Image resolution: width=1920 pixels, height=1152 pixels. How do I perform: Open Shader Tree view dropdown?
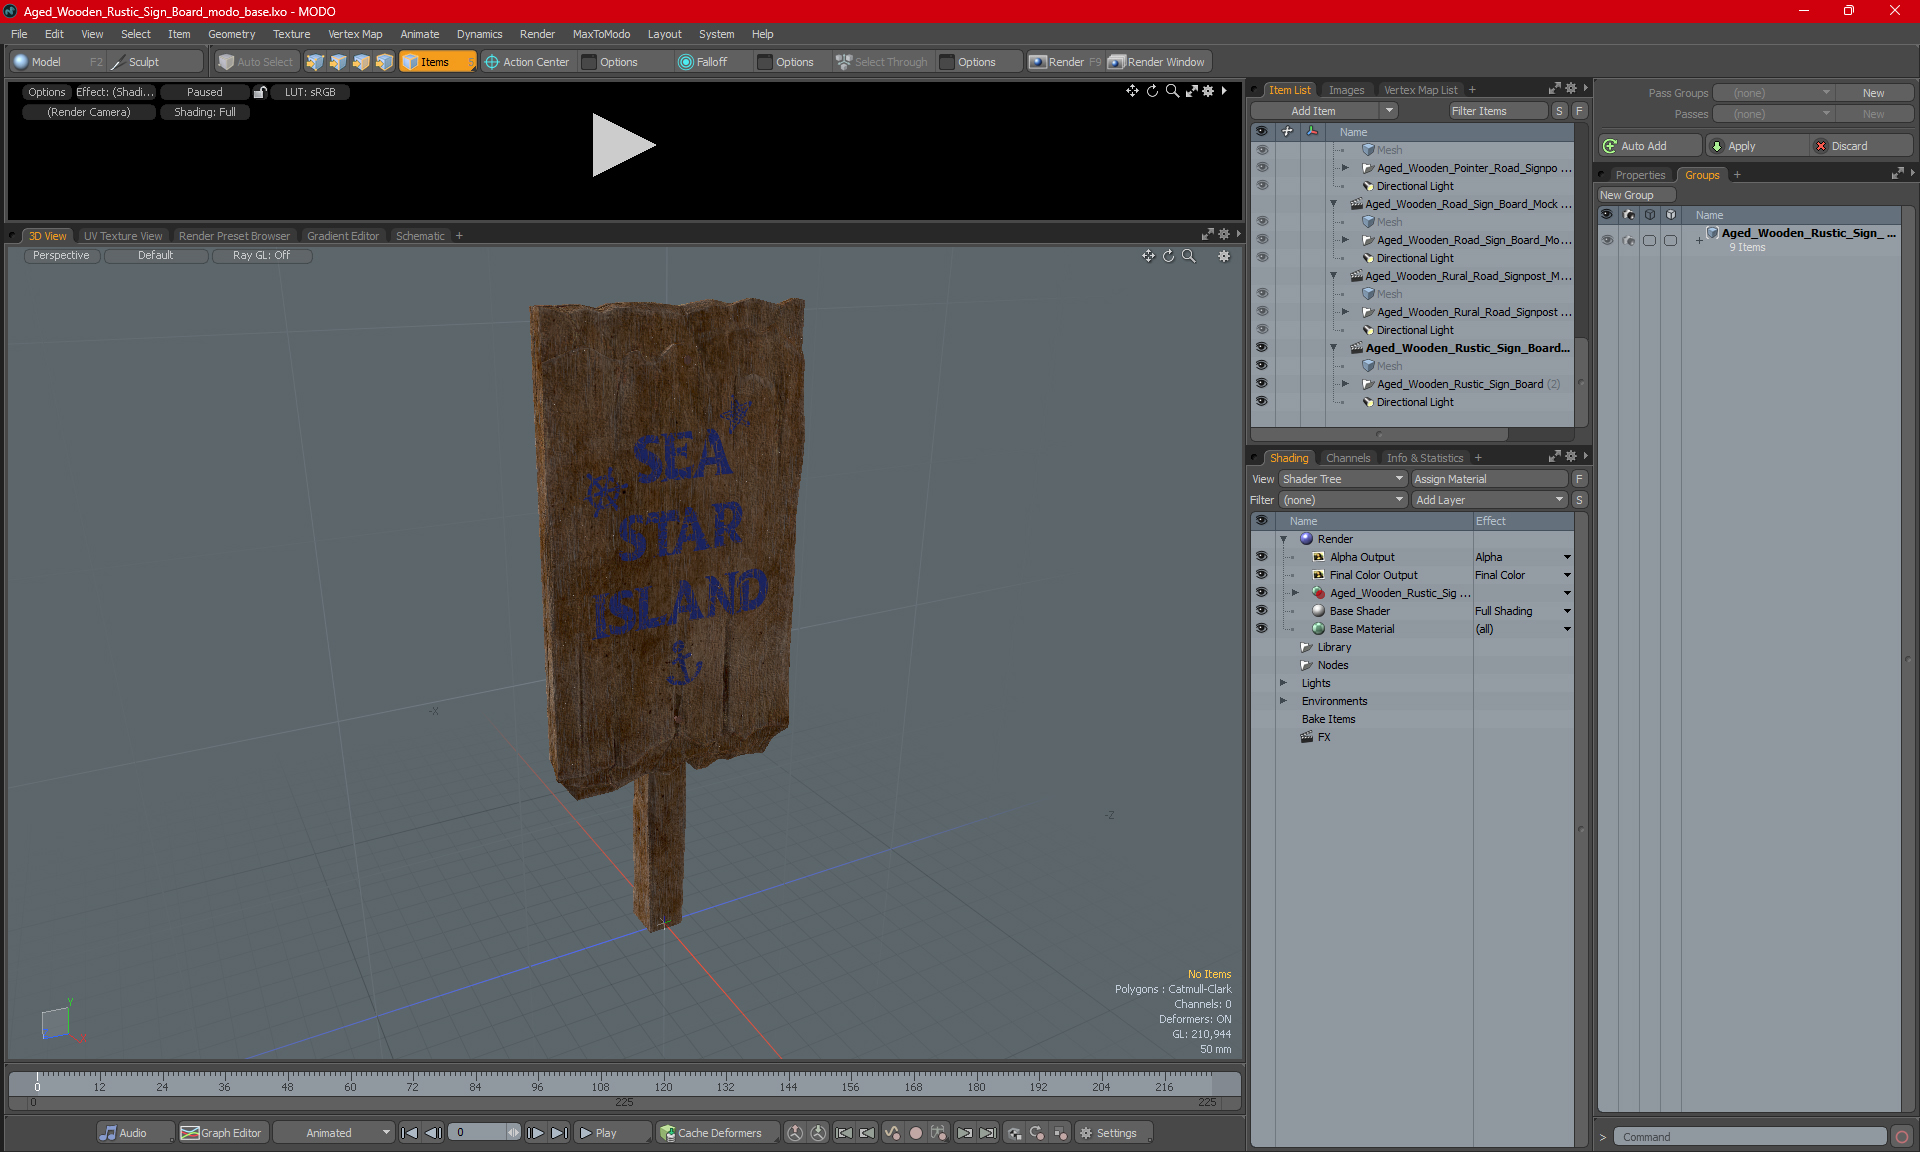point(1343,479)
